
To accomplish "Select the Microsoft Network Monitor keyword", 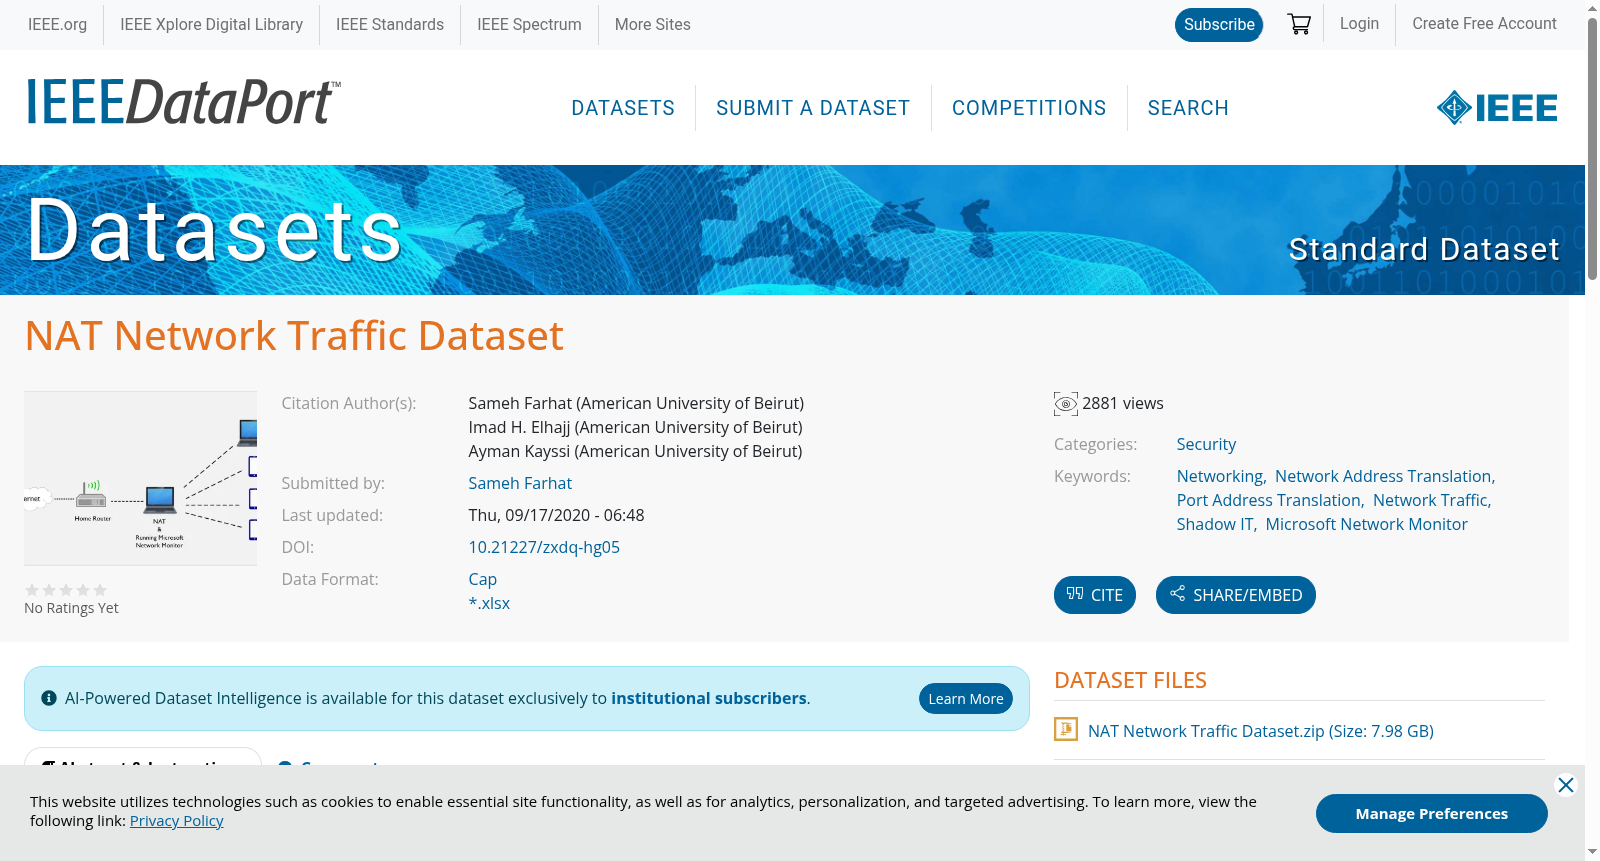I will (x=1366, y=524).
